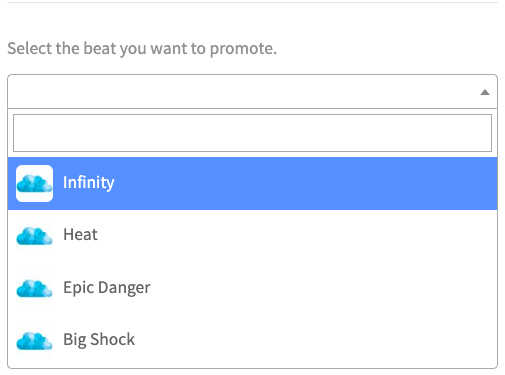Select Big Shock from the dropdown list
Screen dimensions: 505x375
pos(252,341)
